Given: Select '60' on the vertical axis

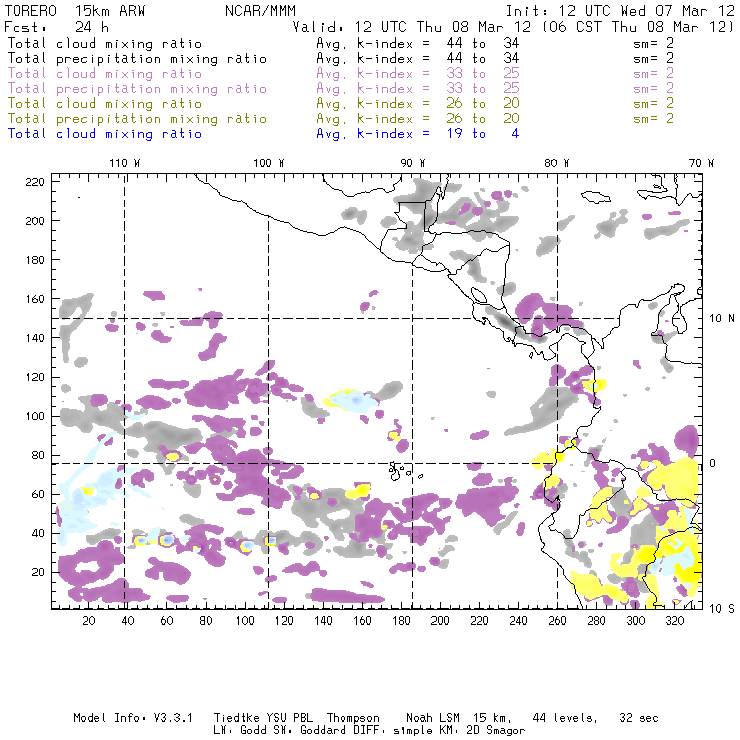Looking at the screenshot, I should coord(38,495).
